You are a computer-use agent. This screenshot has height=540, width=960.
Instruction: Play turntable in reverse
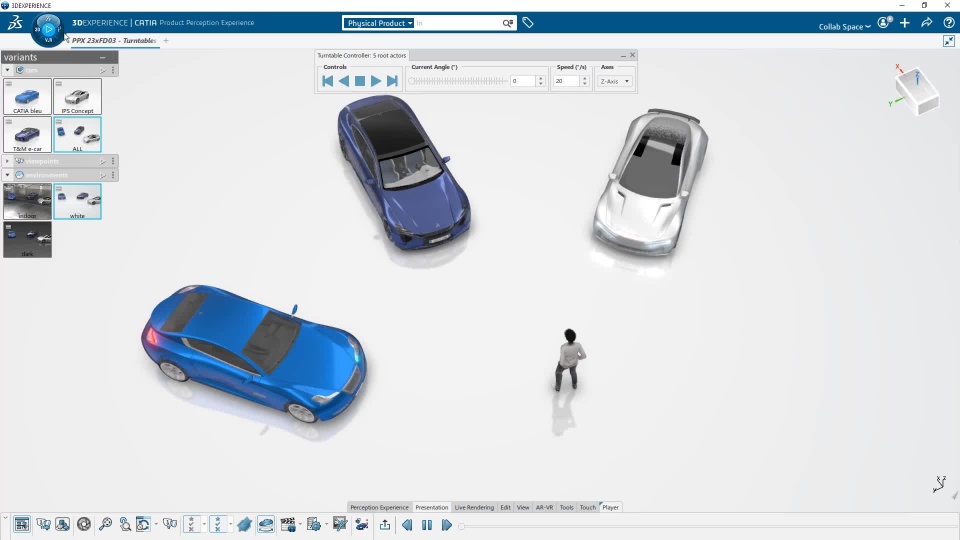pos(343,81)
